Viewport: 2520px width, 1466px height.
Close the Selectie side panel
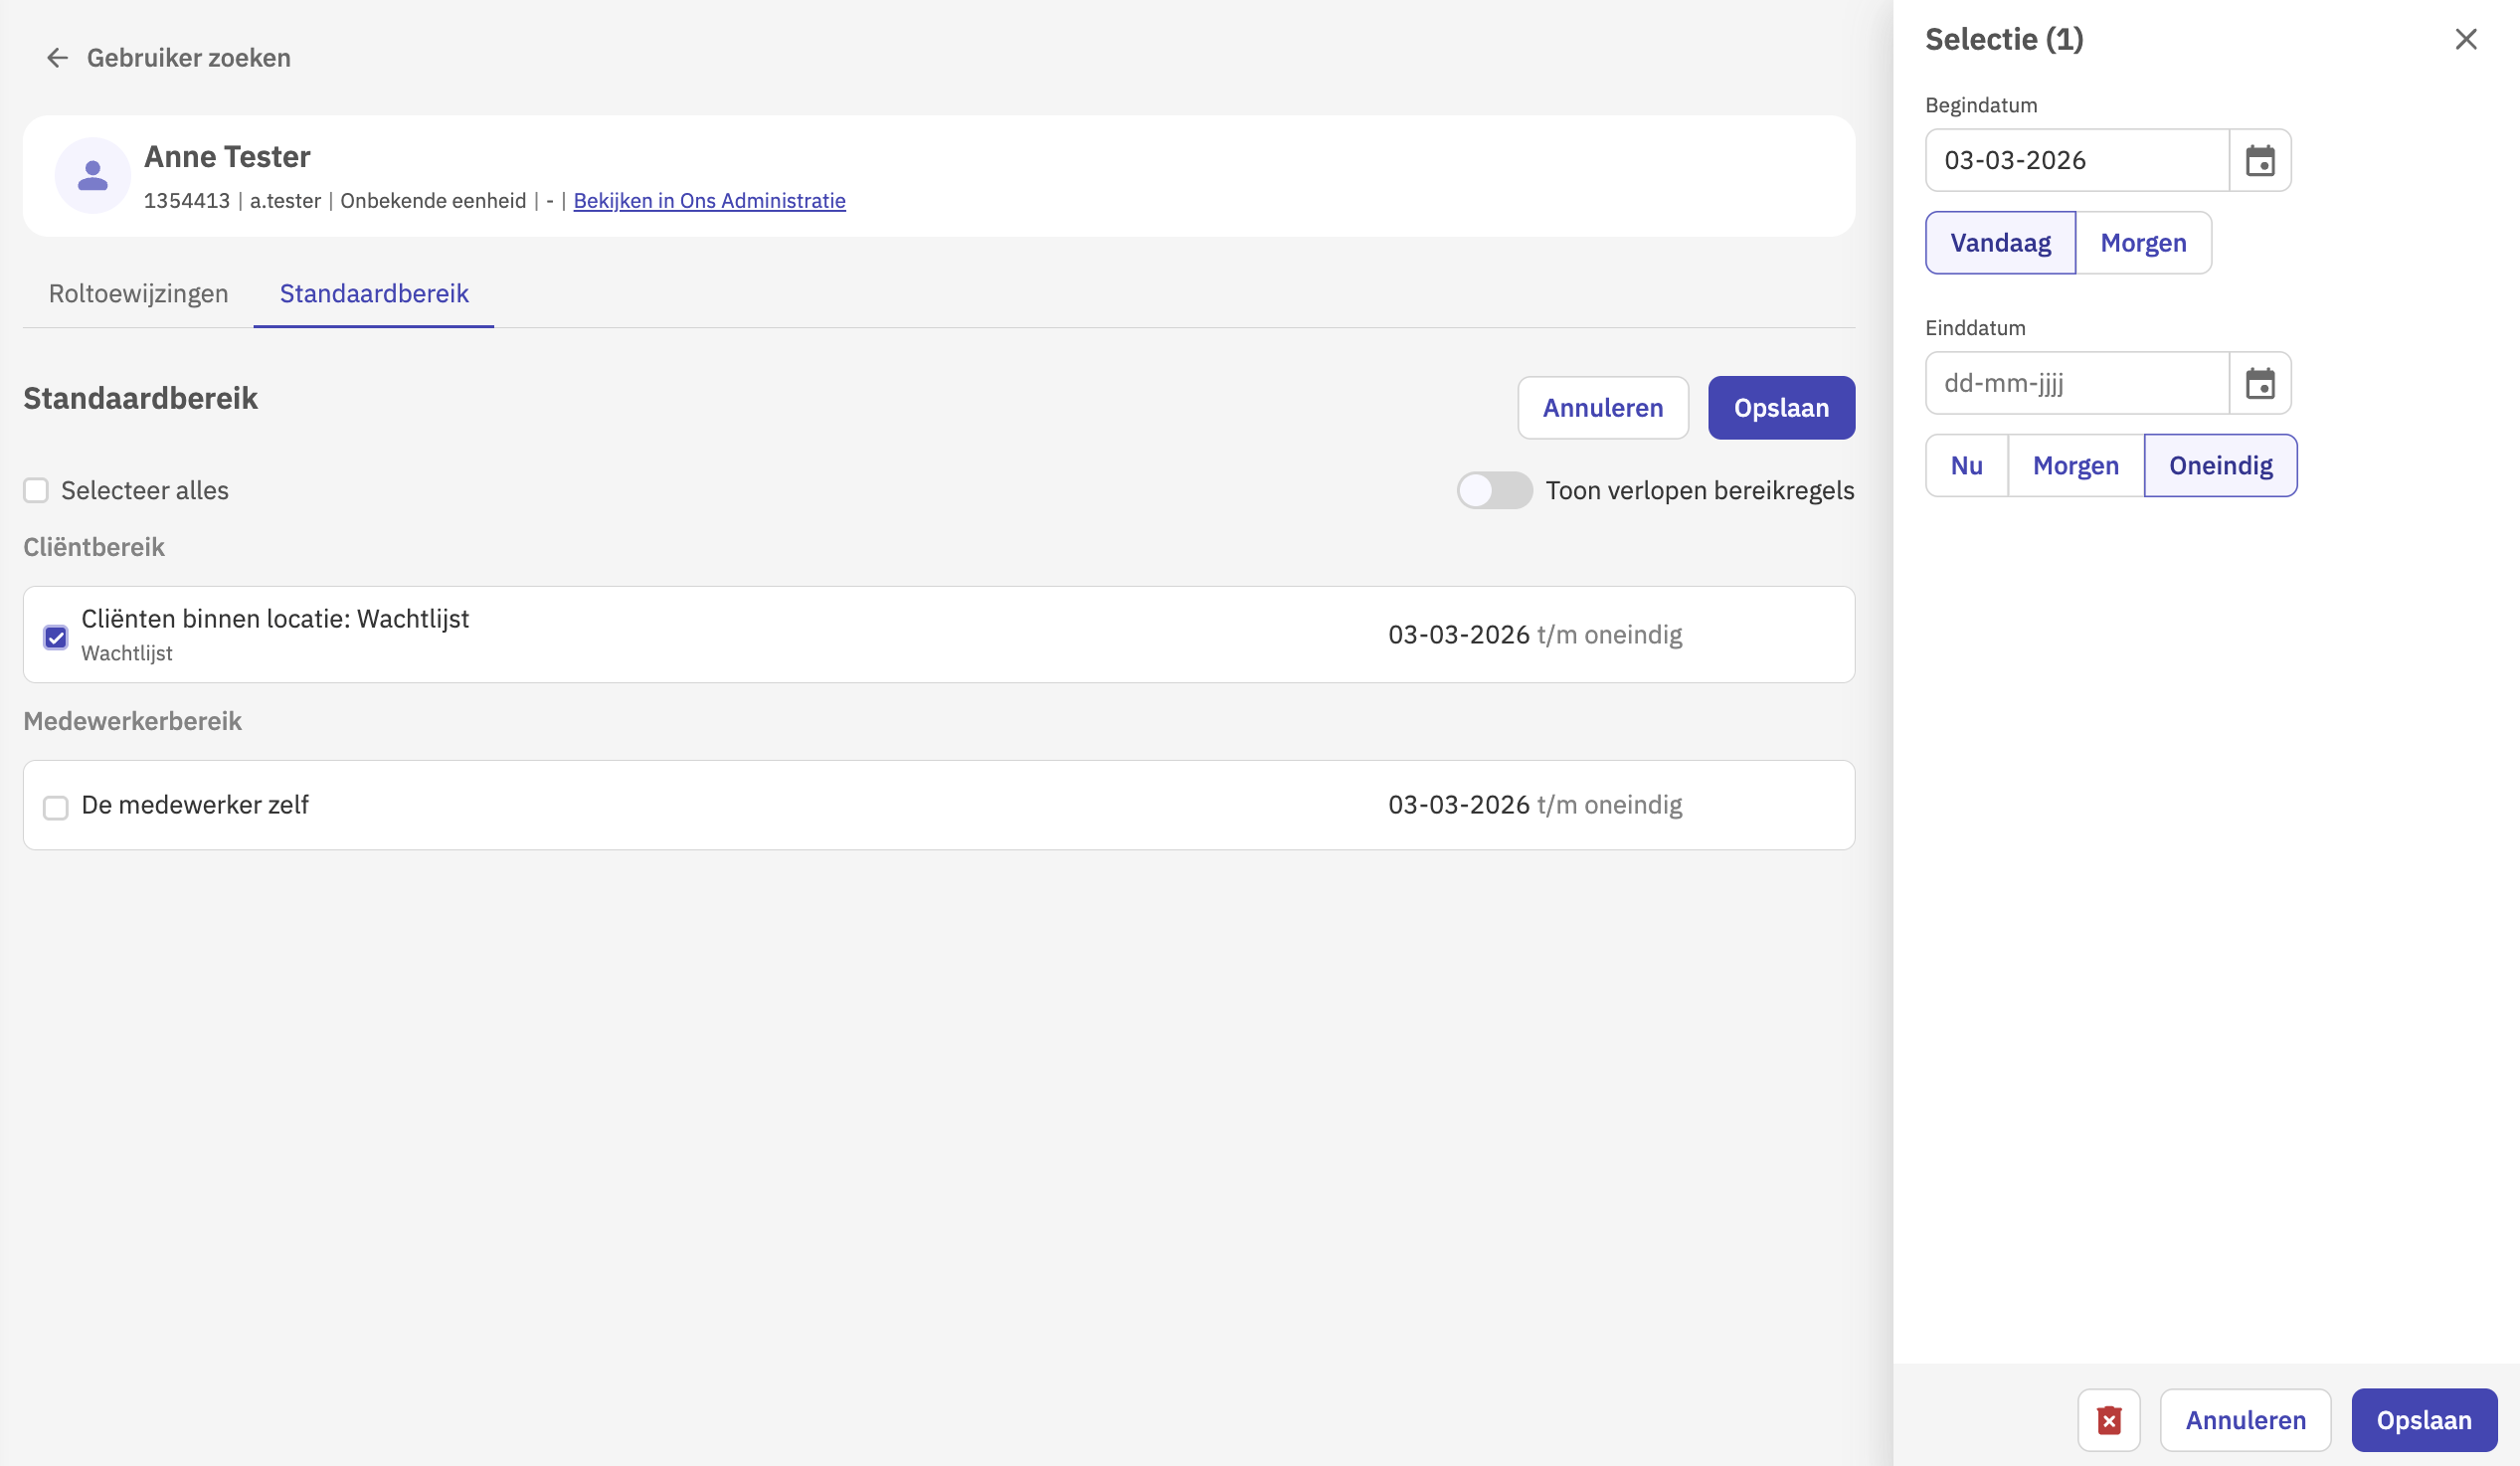[2465, 39]
